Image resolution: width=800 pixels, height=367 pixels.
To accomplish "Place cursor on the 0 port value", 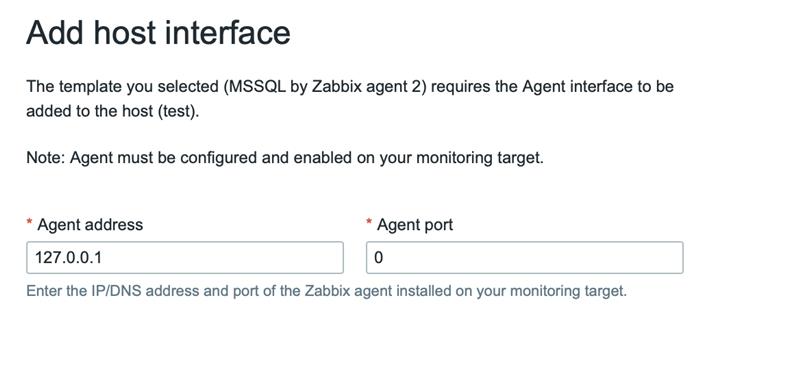I will click(379, 258).
